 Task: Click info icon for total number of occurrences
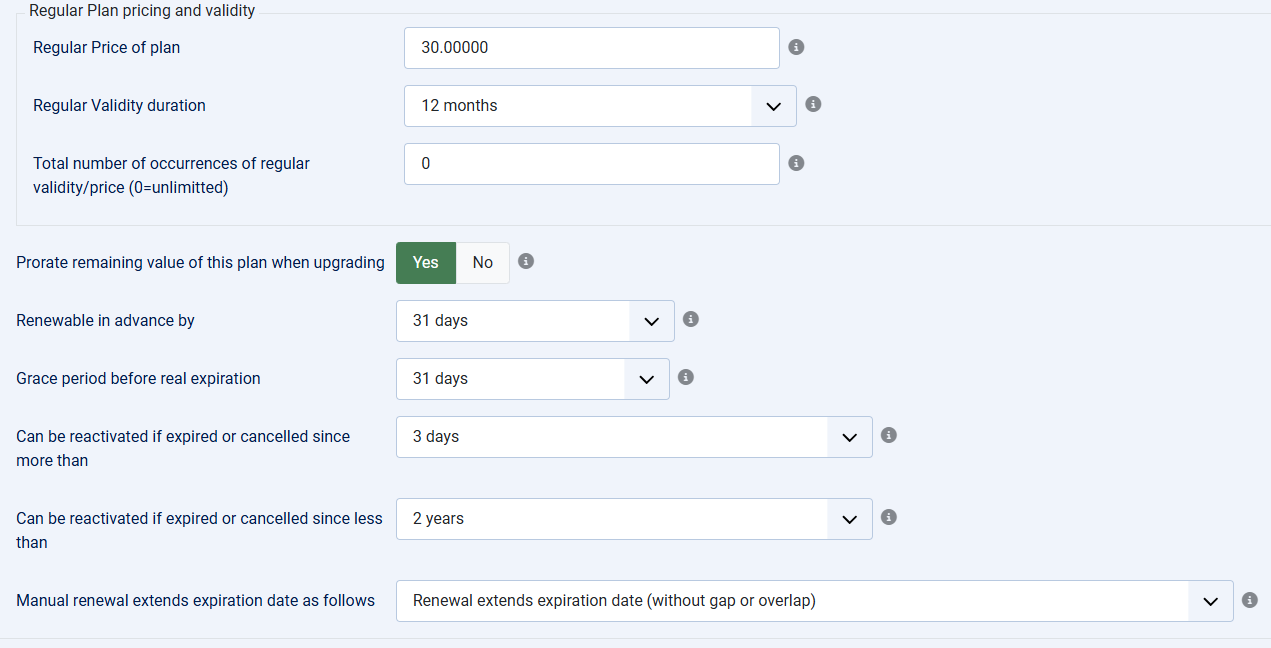(796, 163)
